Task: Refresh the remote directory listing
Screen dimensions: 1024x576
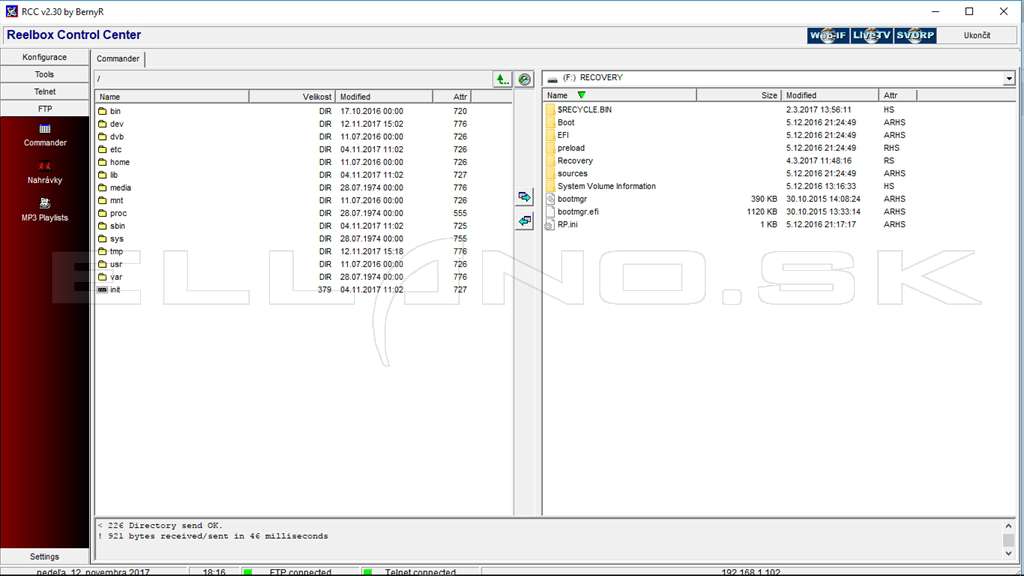Action: pyautogui.click(x=524, y=79)
